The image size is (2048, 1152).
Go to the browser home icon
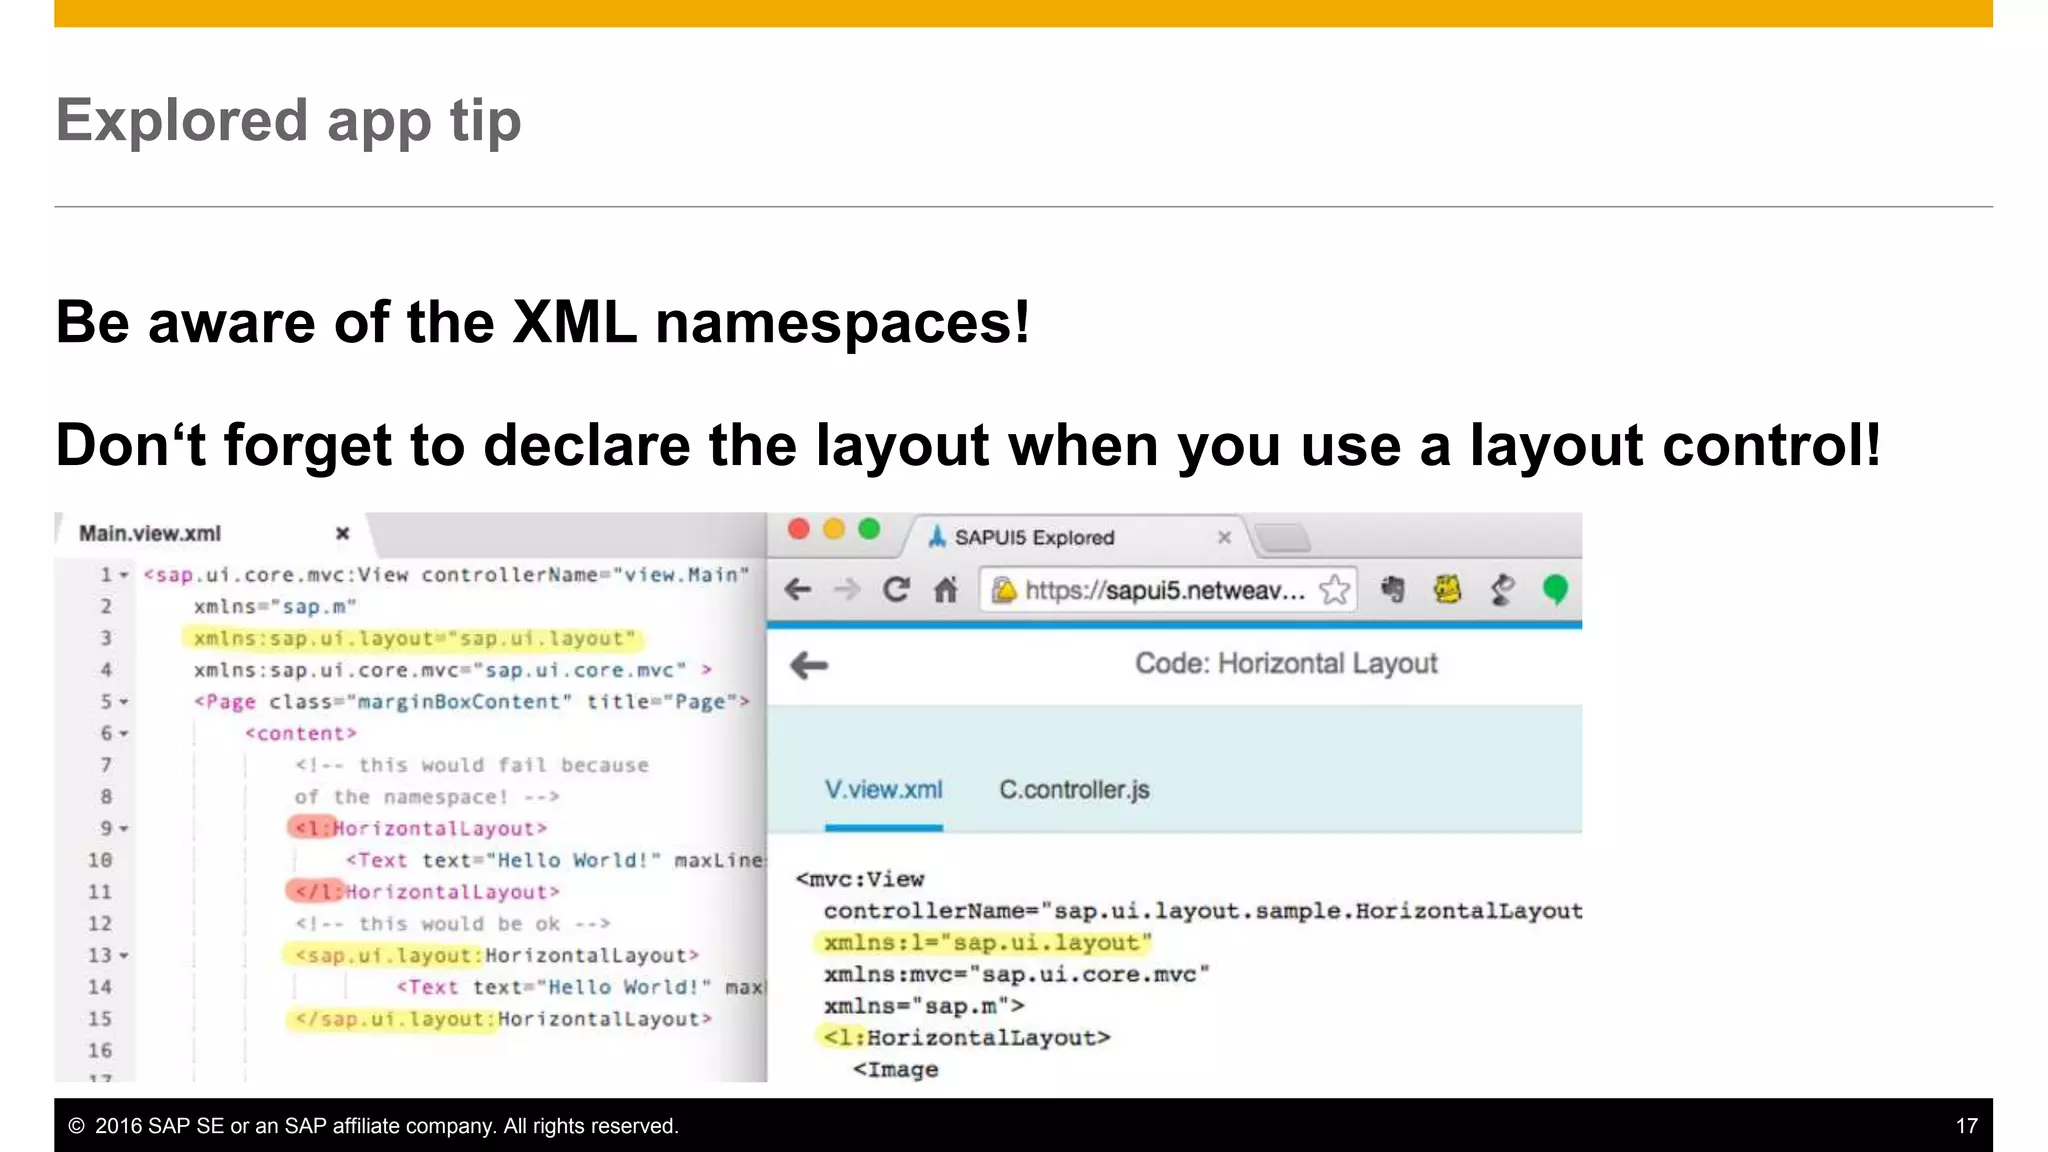[x=946, y=590]
